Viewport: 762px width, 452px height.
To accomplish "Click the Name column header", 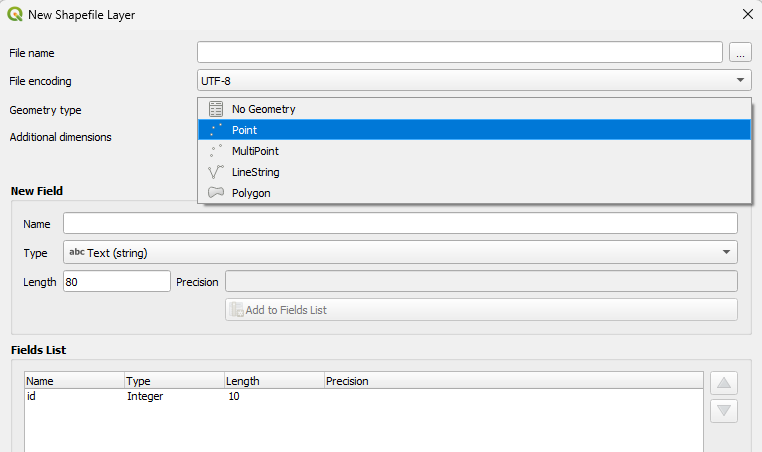I will (x=75, y=381).
